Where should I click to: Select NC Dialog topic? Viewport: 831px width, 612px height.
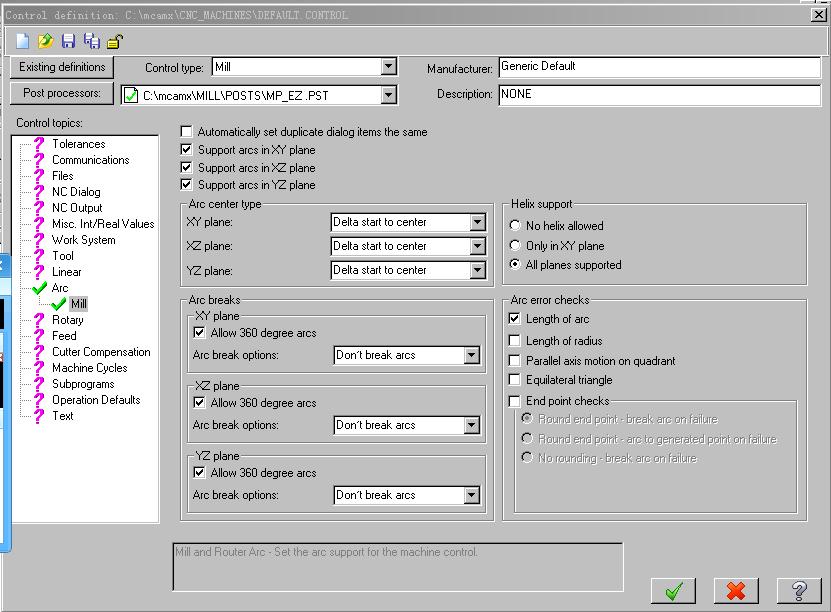click(x=76, y=192)
